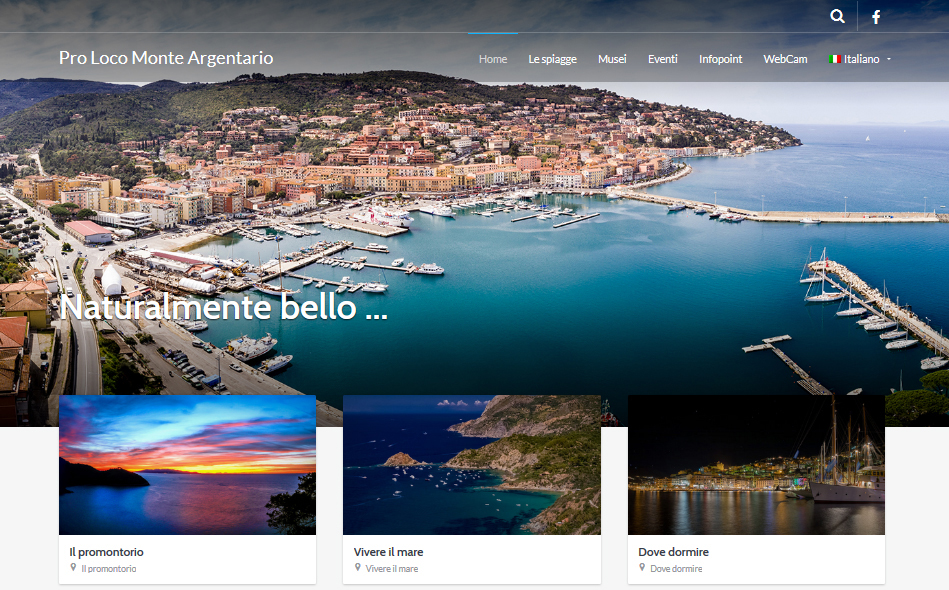Open the Eventi menu item

(663, 59)
